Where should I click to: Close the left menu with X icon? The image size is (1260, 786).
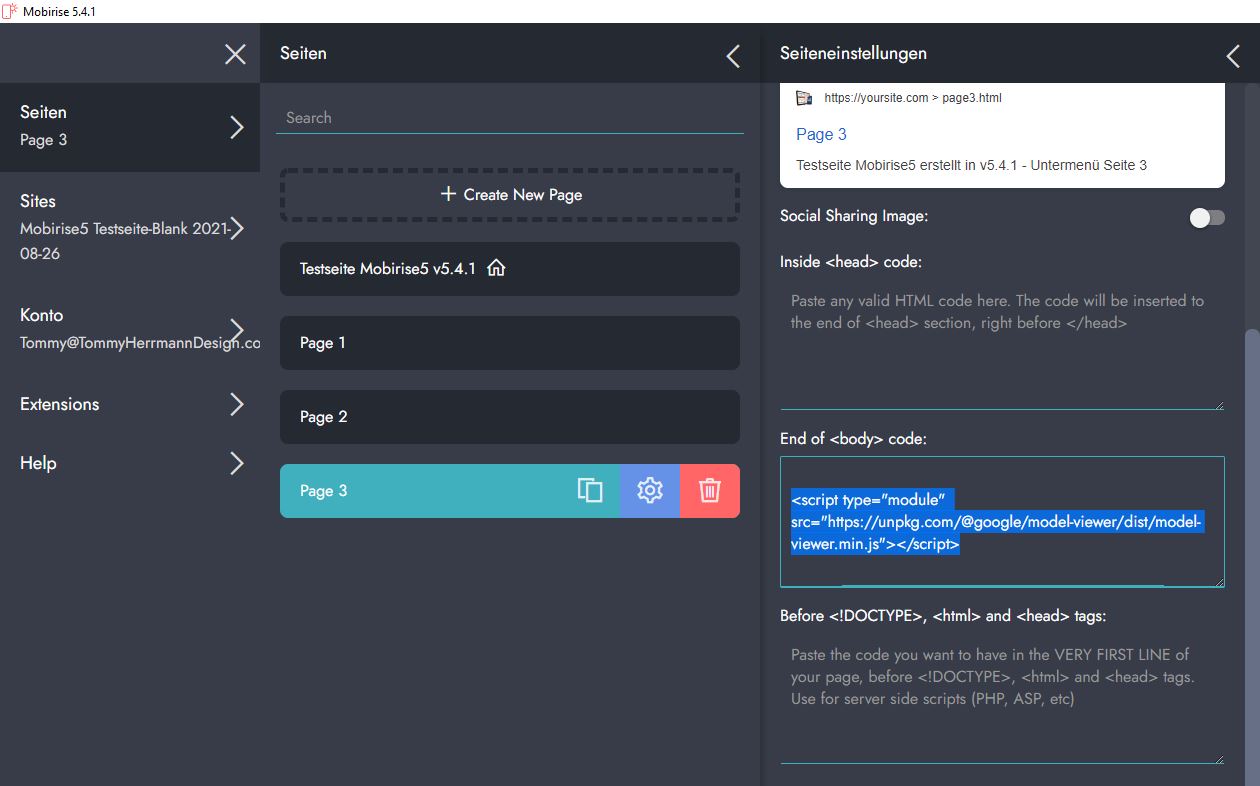click(x=235, y=54)
